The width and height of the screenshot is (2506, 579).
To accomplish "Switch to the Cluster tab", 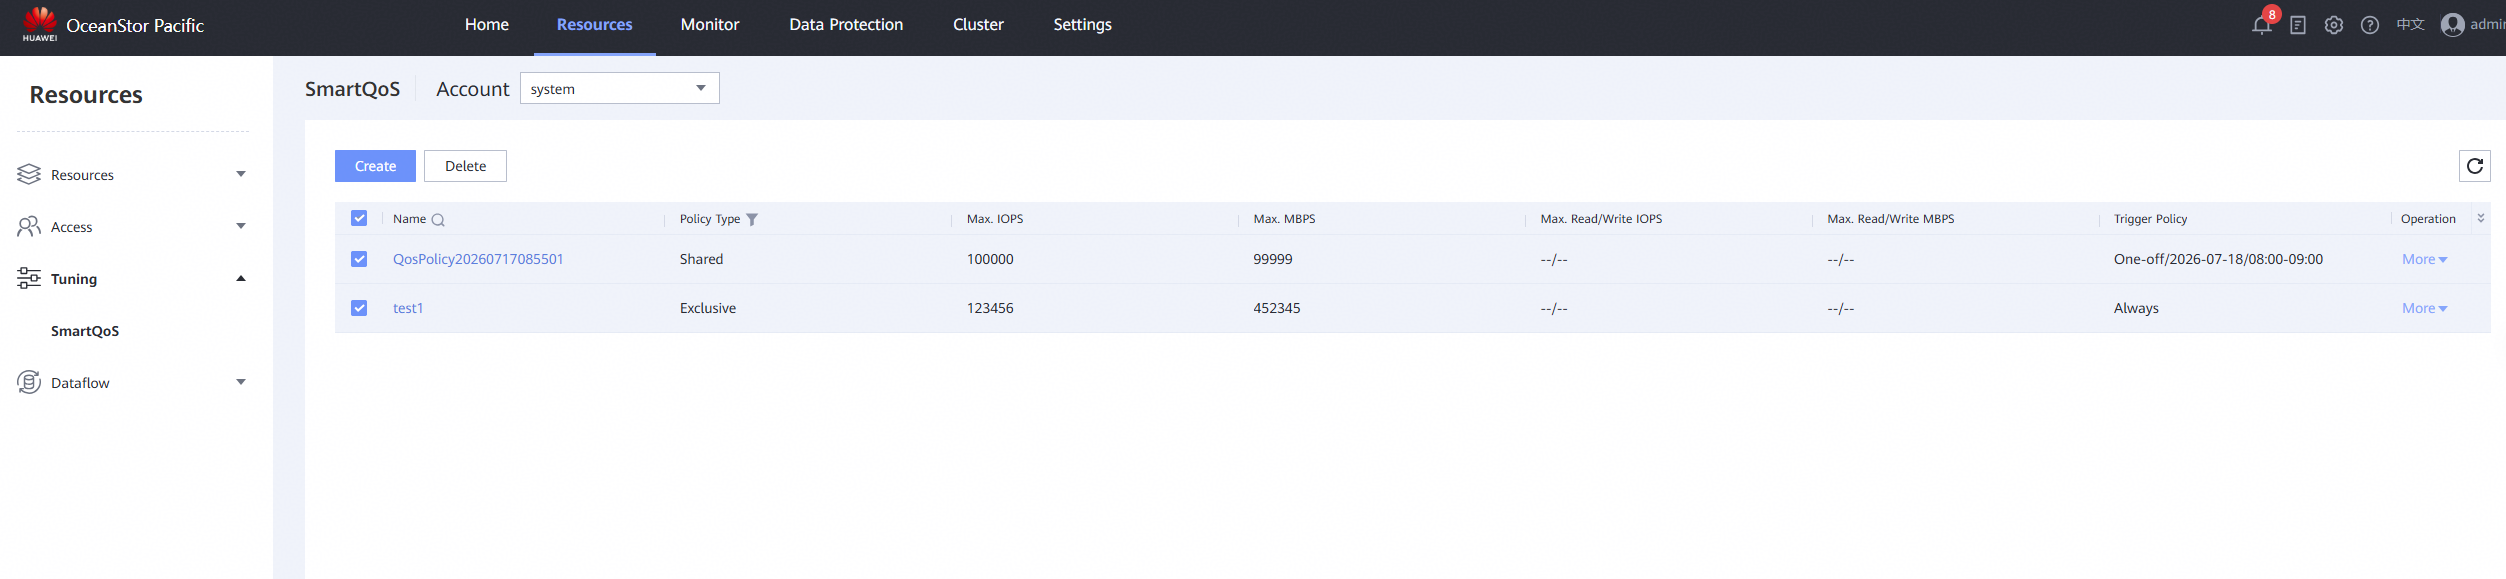I will (978, 25).
